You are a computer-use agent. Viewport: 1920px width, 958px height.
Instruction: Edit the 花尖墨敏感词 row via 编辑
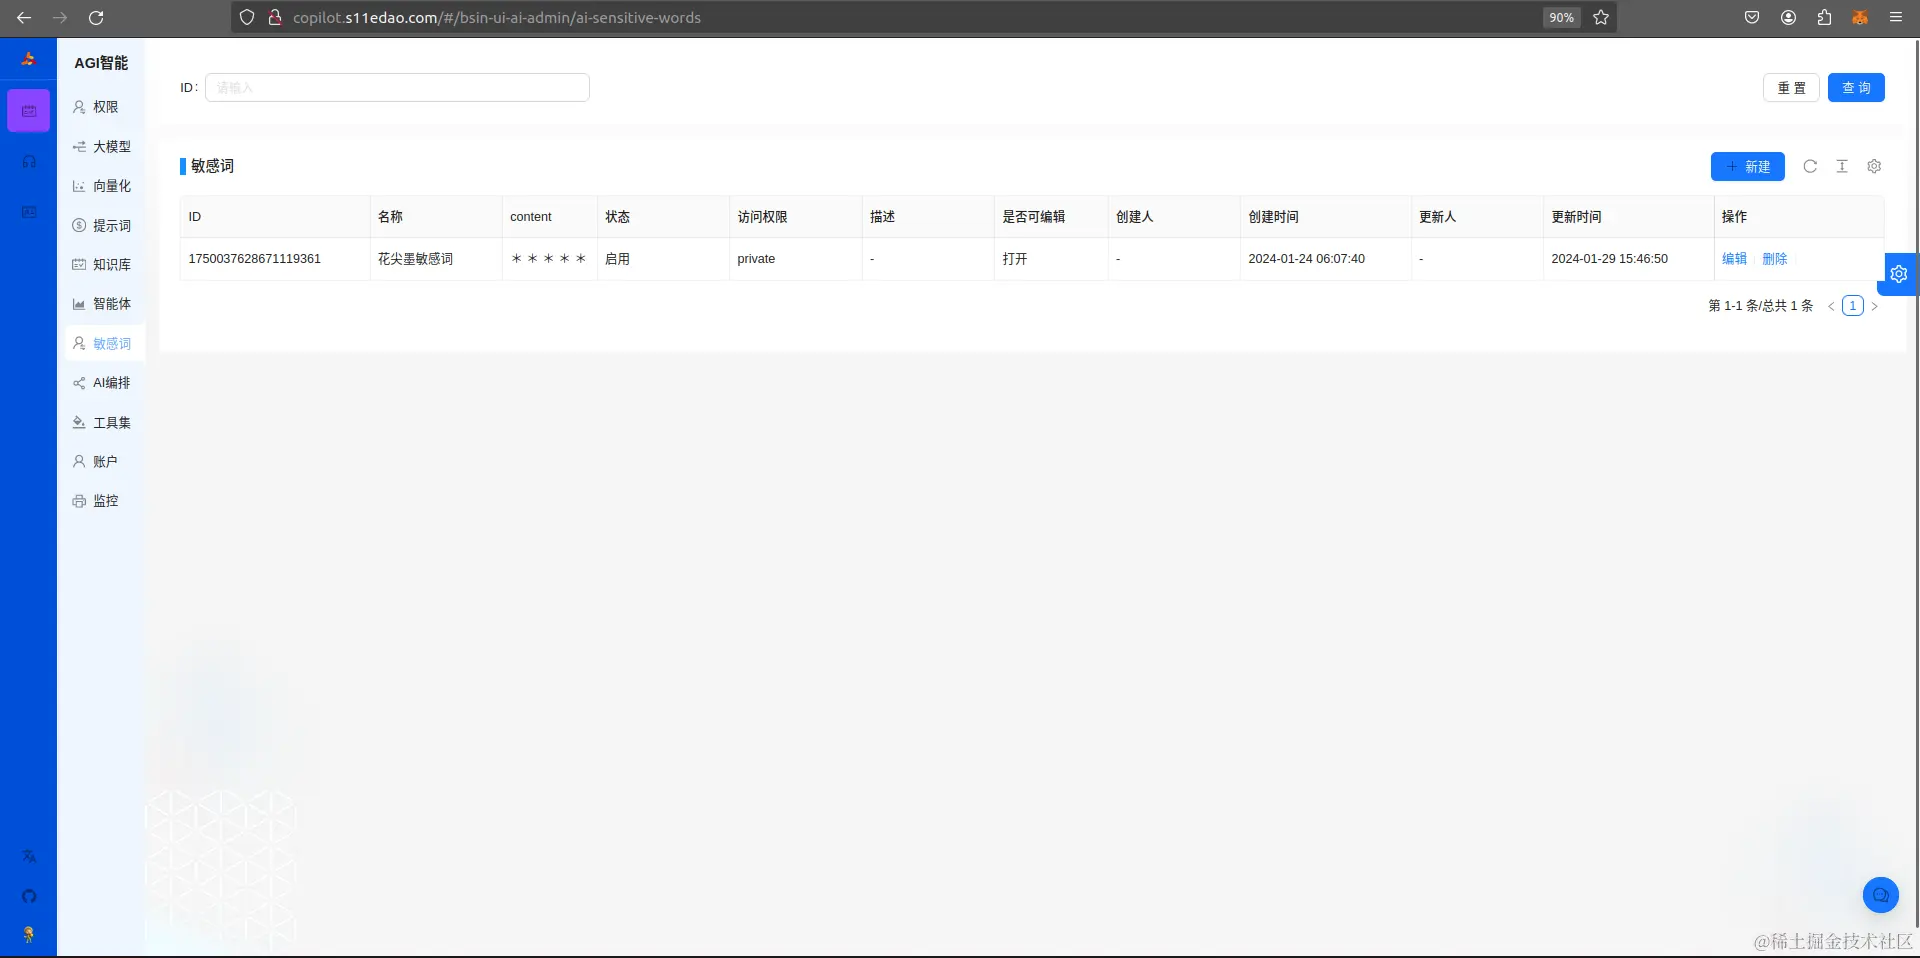tap(1734, 259)
